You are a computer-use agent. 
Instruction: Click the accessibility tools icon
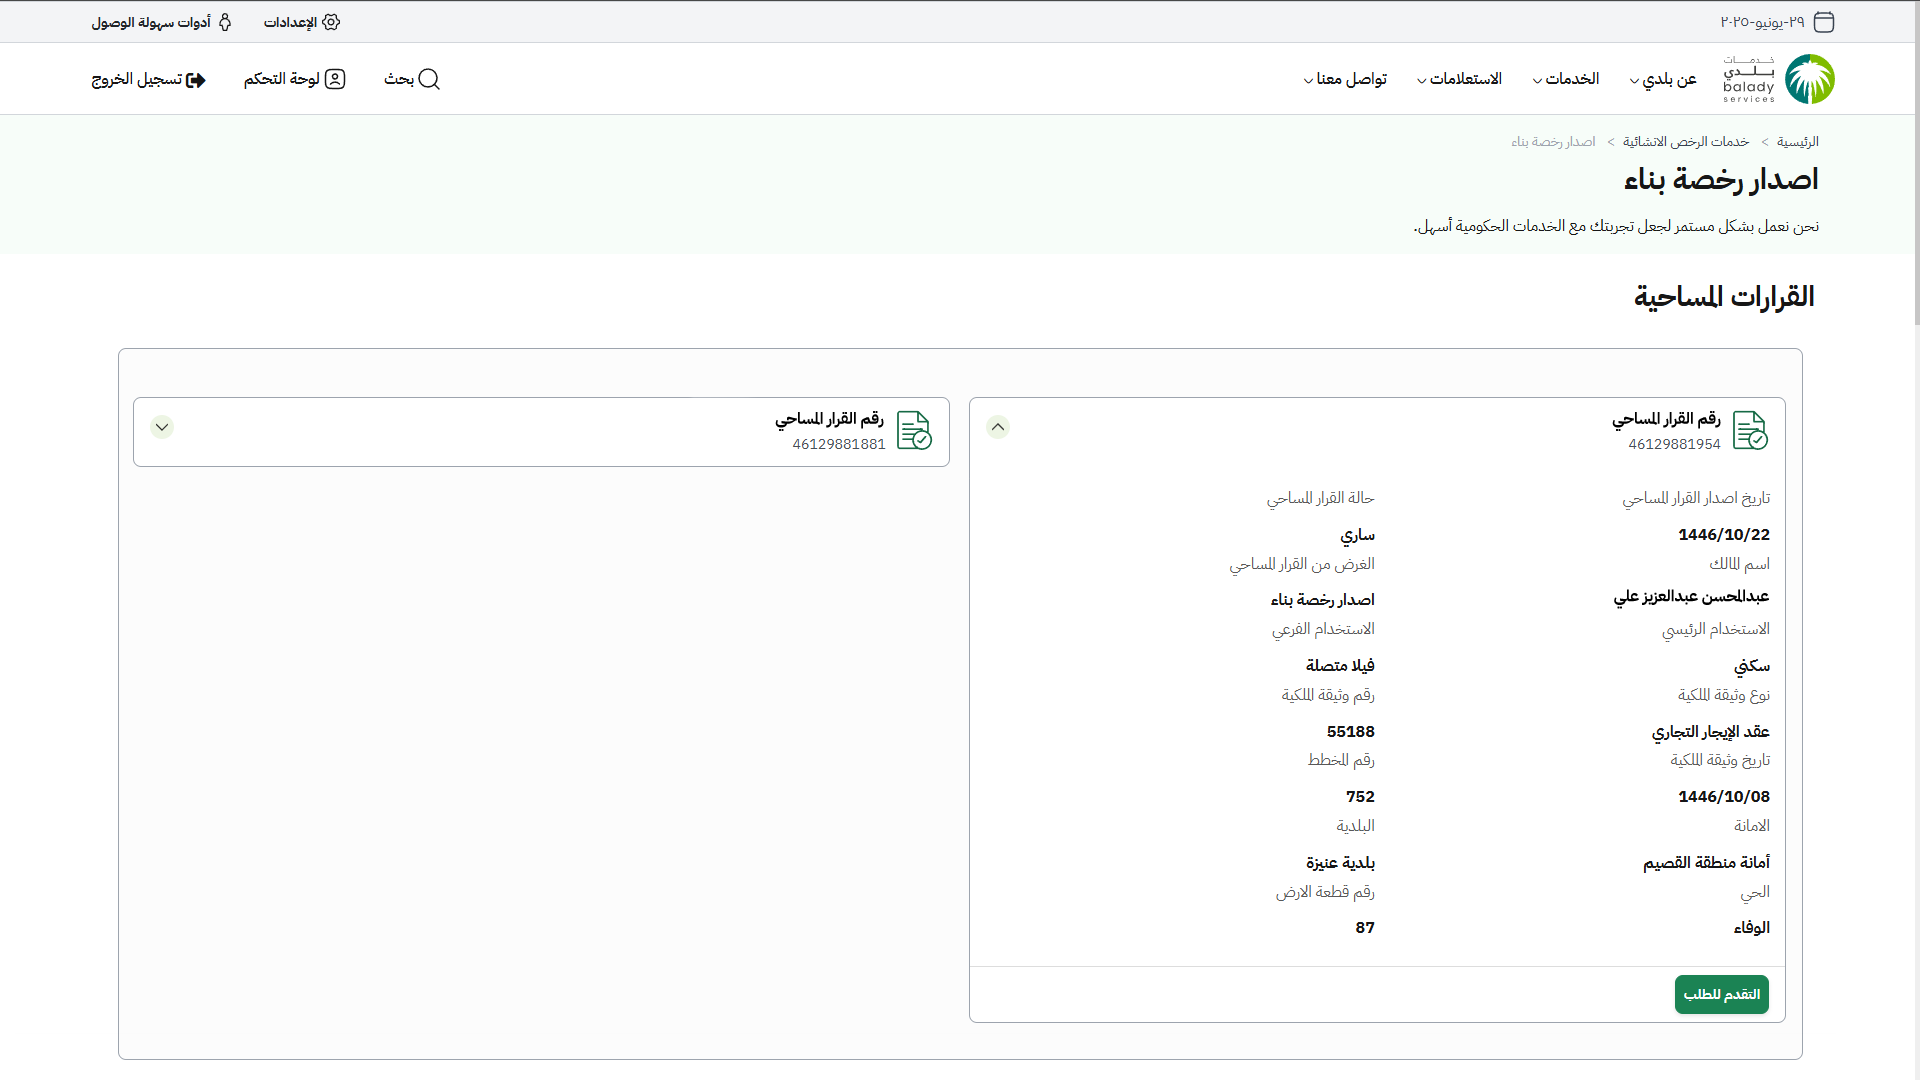pyautogui.click(x=225, y=22)
